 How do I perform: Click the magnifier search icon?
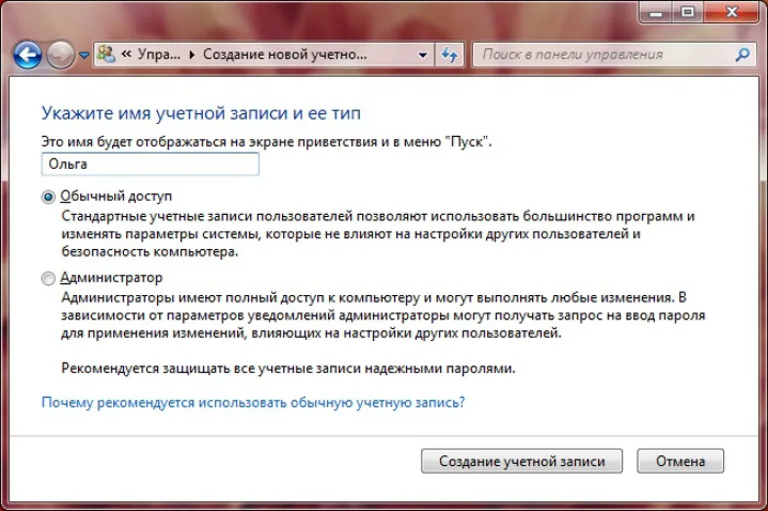coord(743,54)
